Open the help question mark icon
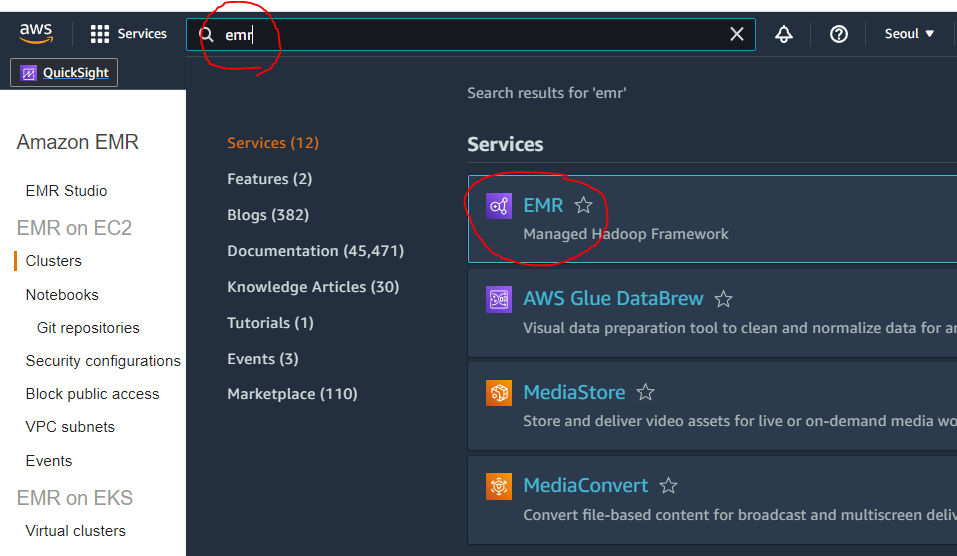This screenshot has height=556, width=957. pos(839,34)
